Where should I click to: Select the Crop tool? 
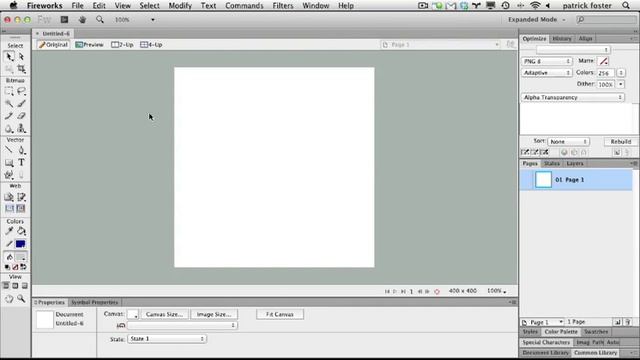(x=21, y=69)
